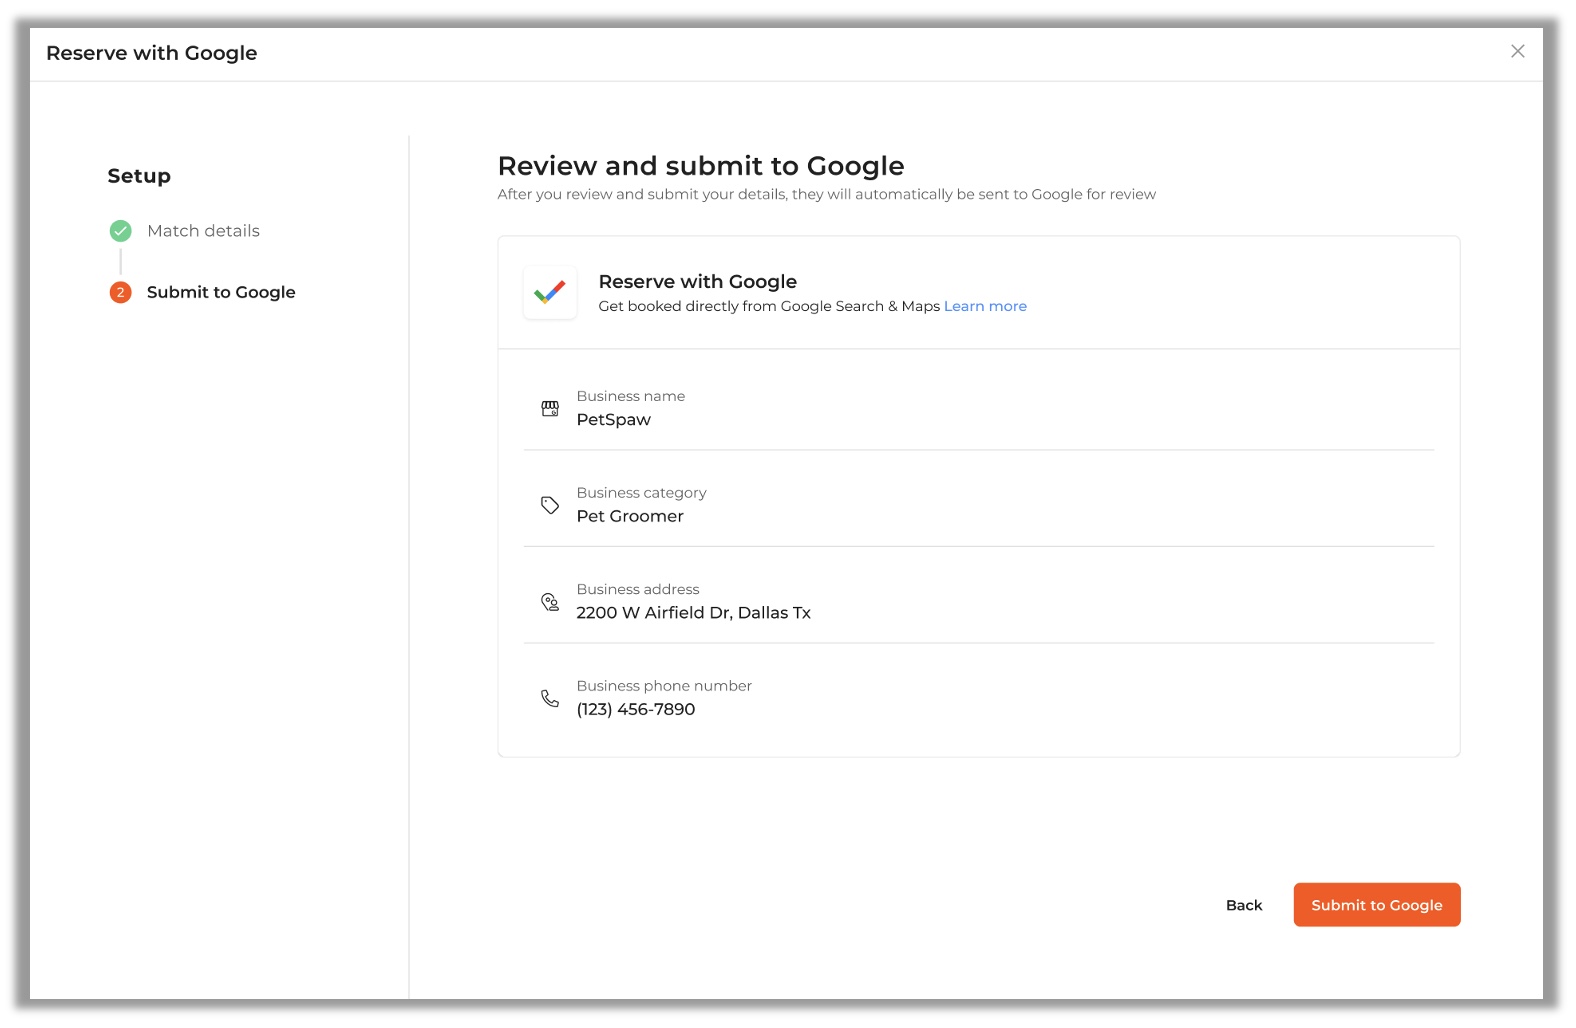Click the phone number icon

tap(550, 698)
